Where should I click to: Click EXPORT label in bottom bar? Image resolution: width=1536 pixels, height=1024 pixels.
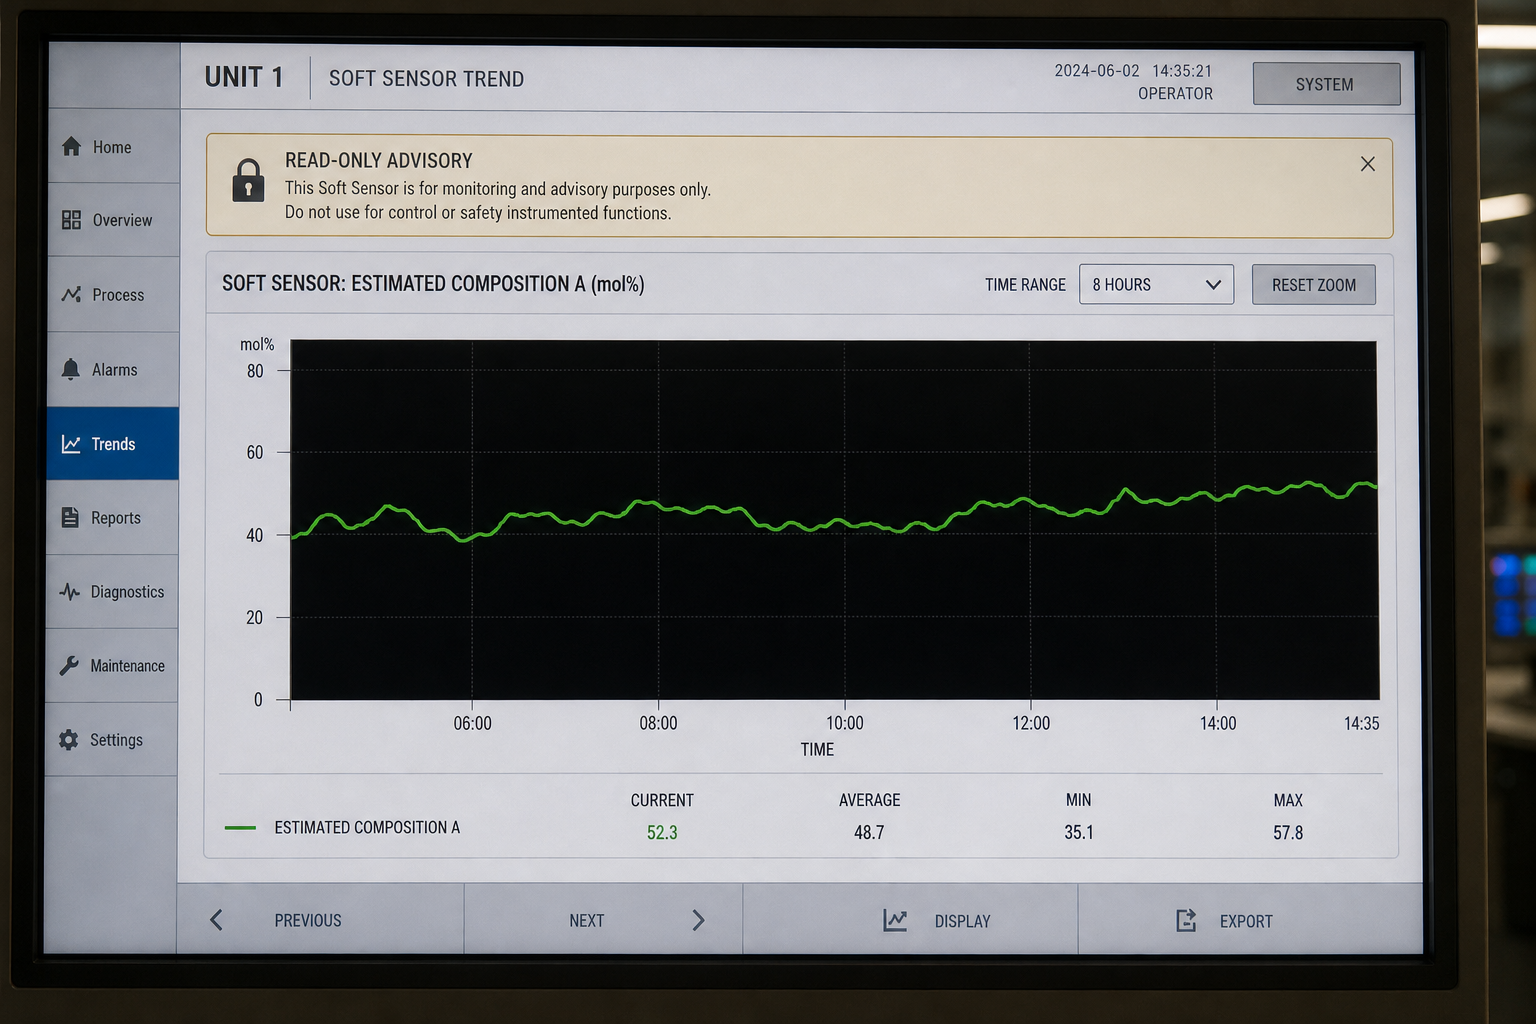tap(1246, 921)
